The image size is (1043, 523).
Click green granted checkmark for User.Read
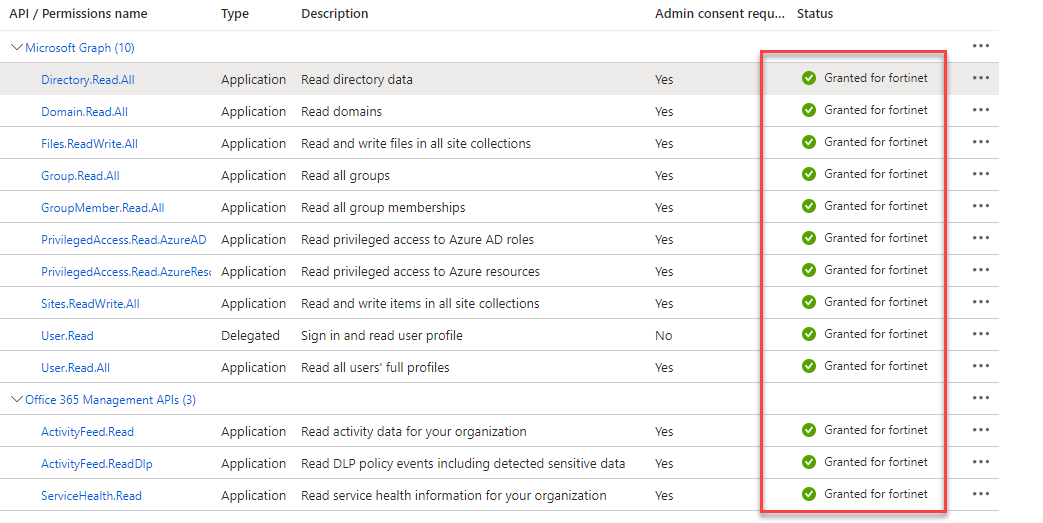pyautogui.click(x=809, y=334)
